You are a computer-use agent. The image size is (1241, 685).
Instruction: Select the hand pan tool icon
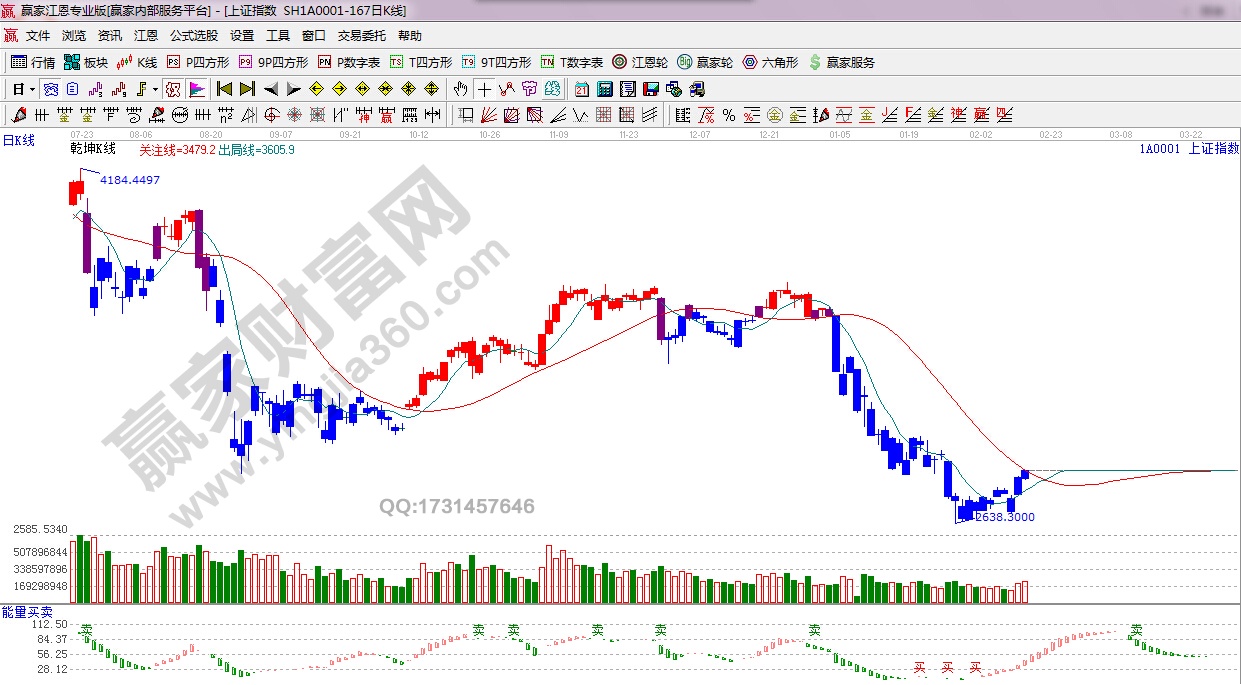point(460,89)
